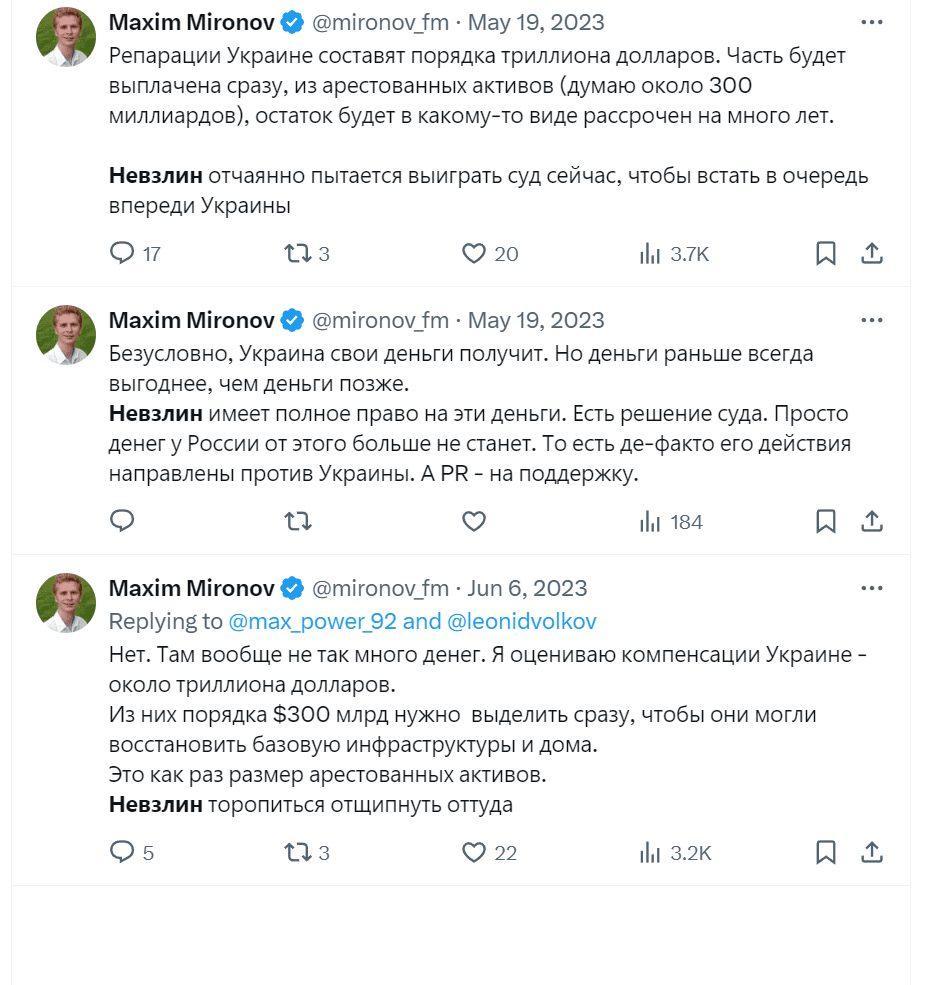The width and height of the screenshot is (931, 985).
Task: Click the verified badge next to Maxim Mironov
Action: click(290, 21)
